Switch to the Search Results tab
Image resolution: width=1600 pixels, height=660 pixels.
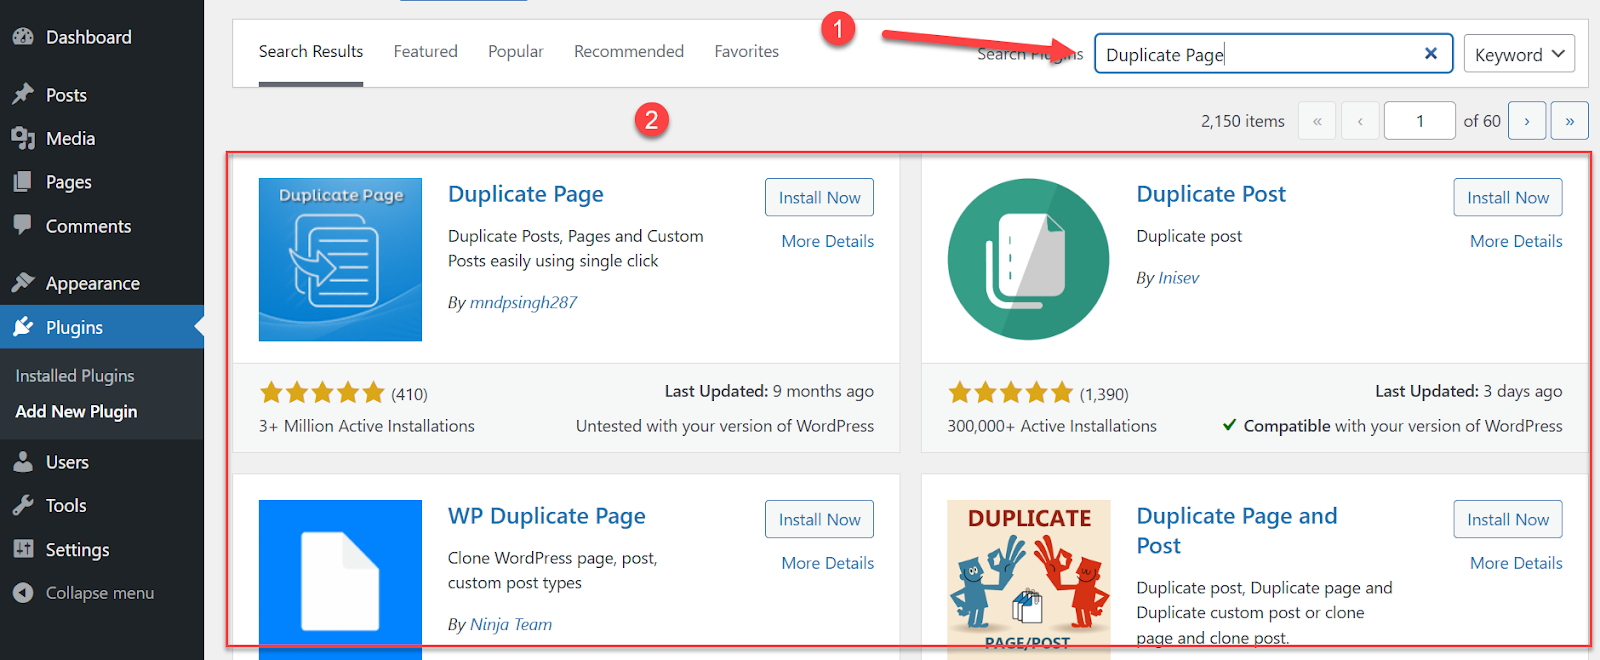tap(311, 51)
